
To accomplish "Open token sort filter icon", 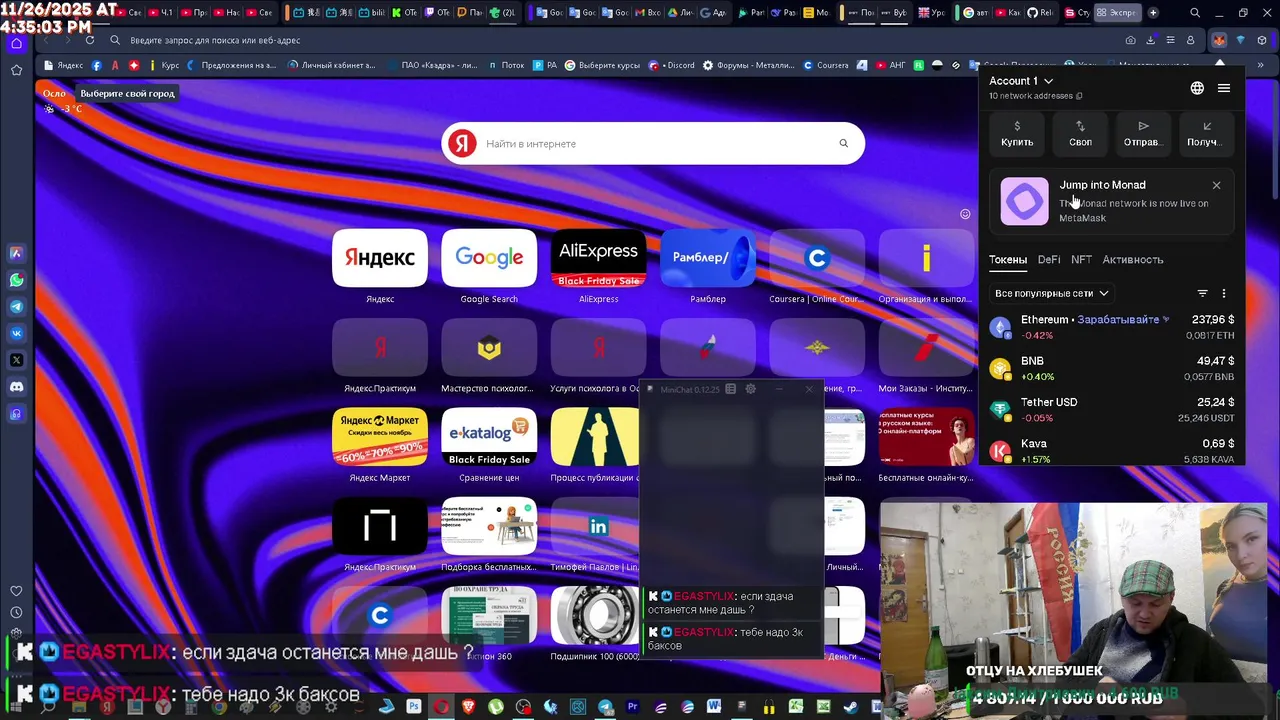I will [x=1202, y=293].
